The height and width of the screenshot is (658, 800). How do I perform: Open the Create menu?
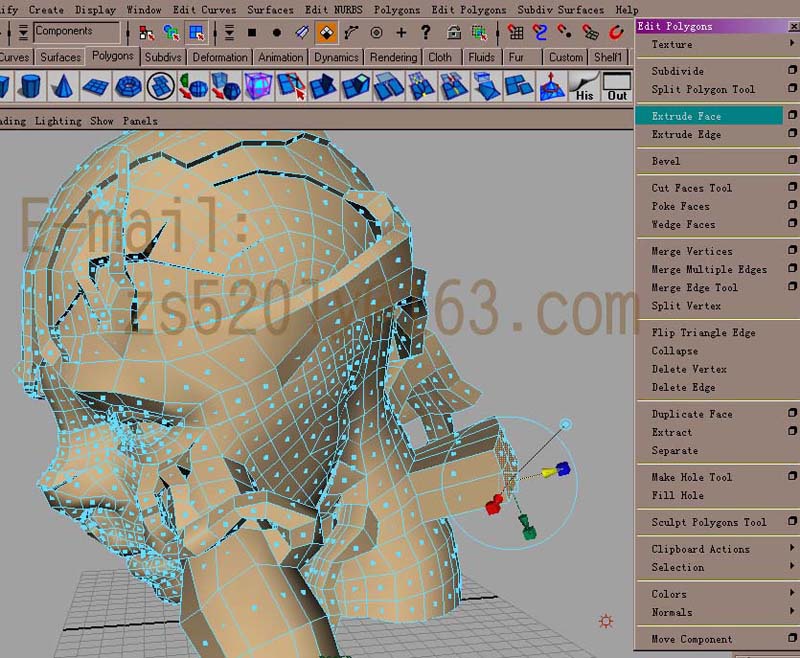point(46,10)
